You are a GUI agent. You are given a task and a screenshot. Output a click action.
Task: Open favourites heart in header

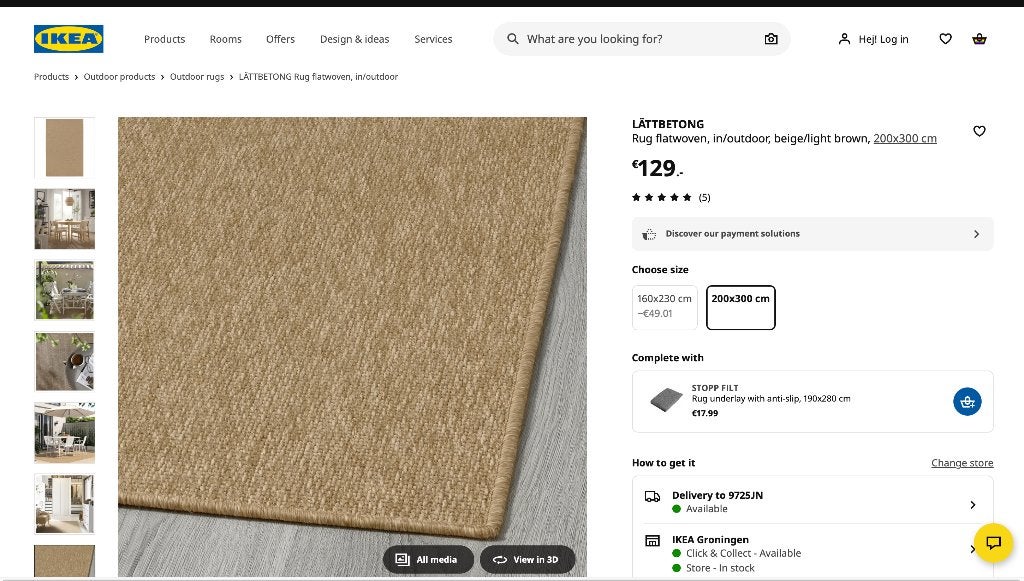coord(946,39)
